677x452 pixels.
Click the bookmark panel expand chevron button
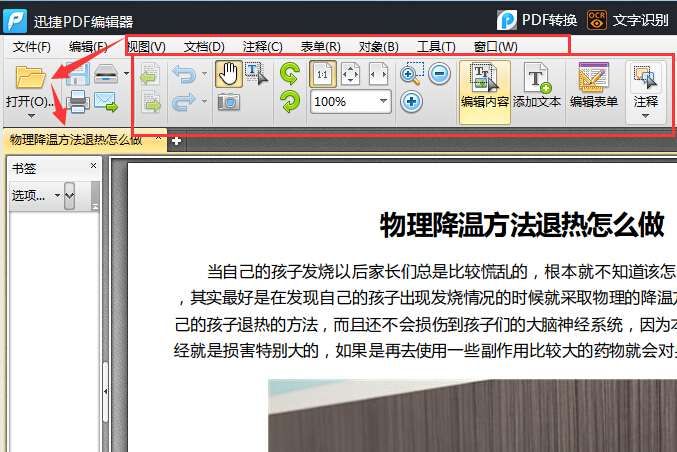pyautogui.click(x=69, y=196)
